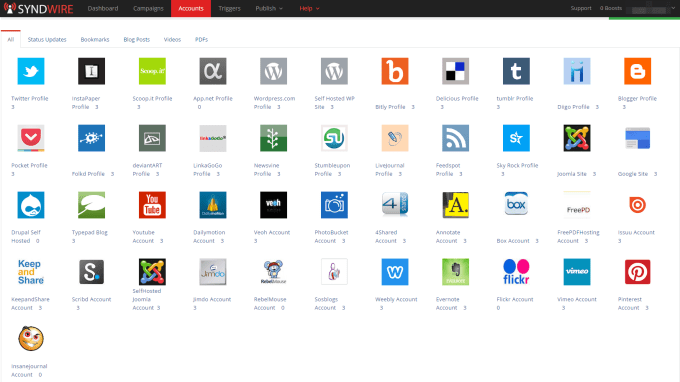Open the Sosblogs Account icon

[x=334, y=272]
